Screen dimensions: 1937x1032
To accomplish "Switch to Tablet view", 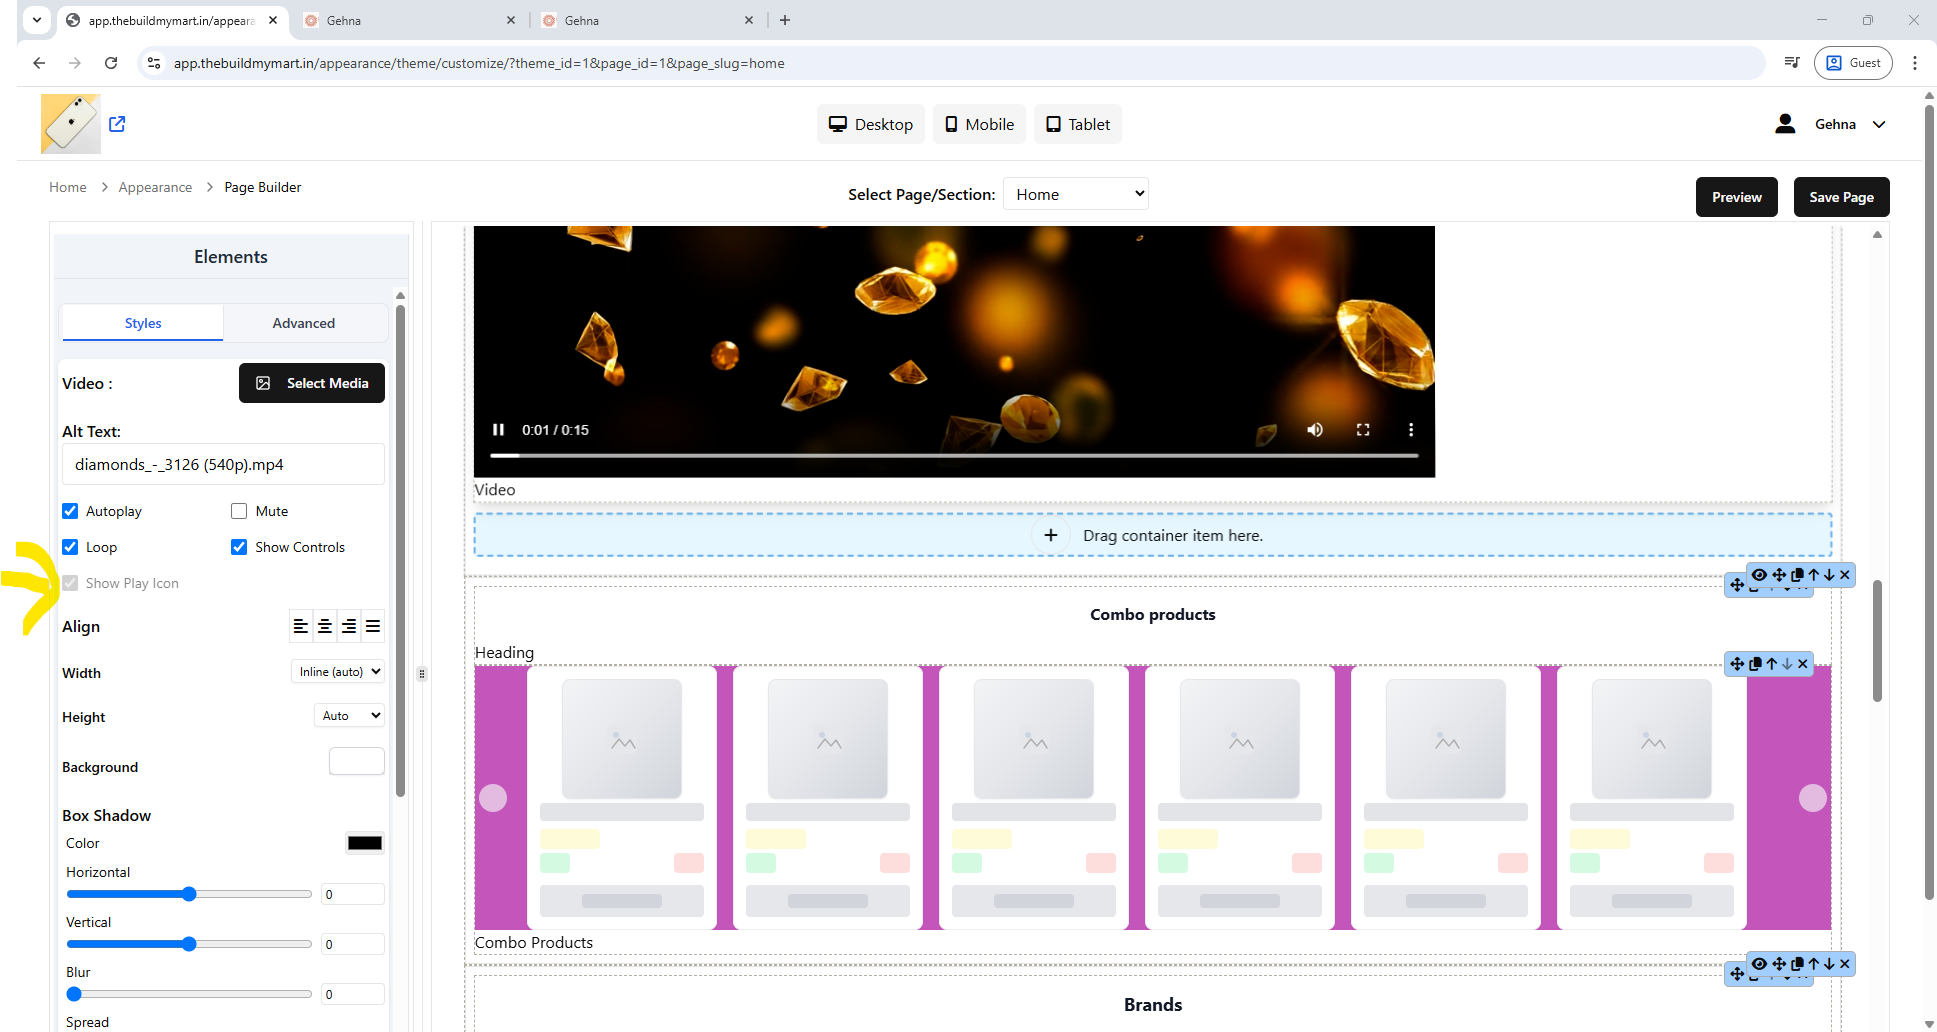I will (x=1078, y=124).
